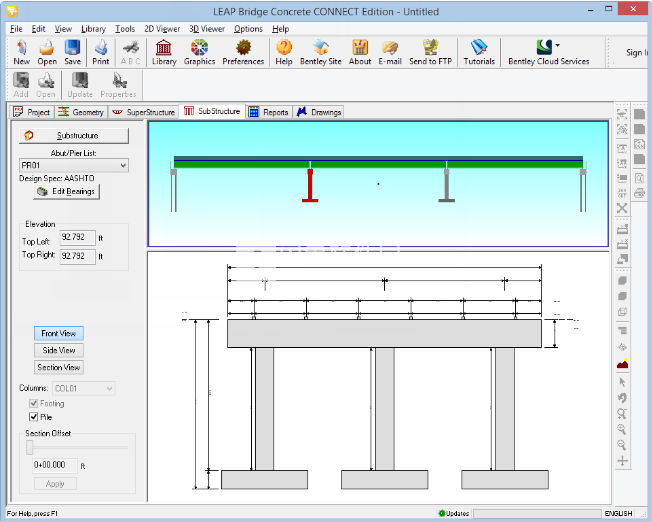Click the zoom in magnifier icon
The image size is (652, 522).
tap(622, 429)
